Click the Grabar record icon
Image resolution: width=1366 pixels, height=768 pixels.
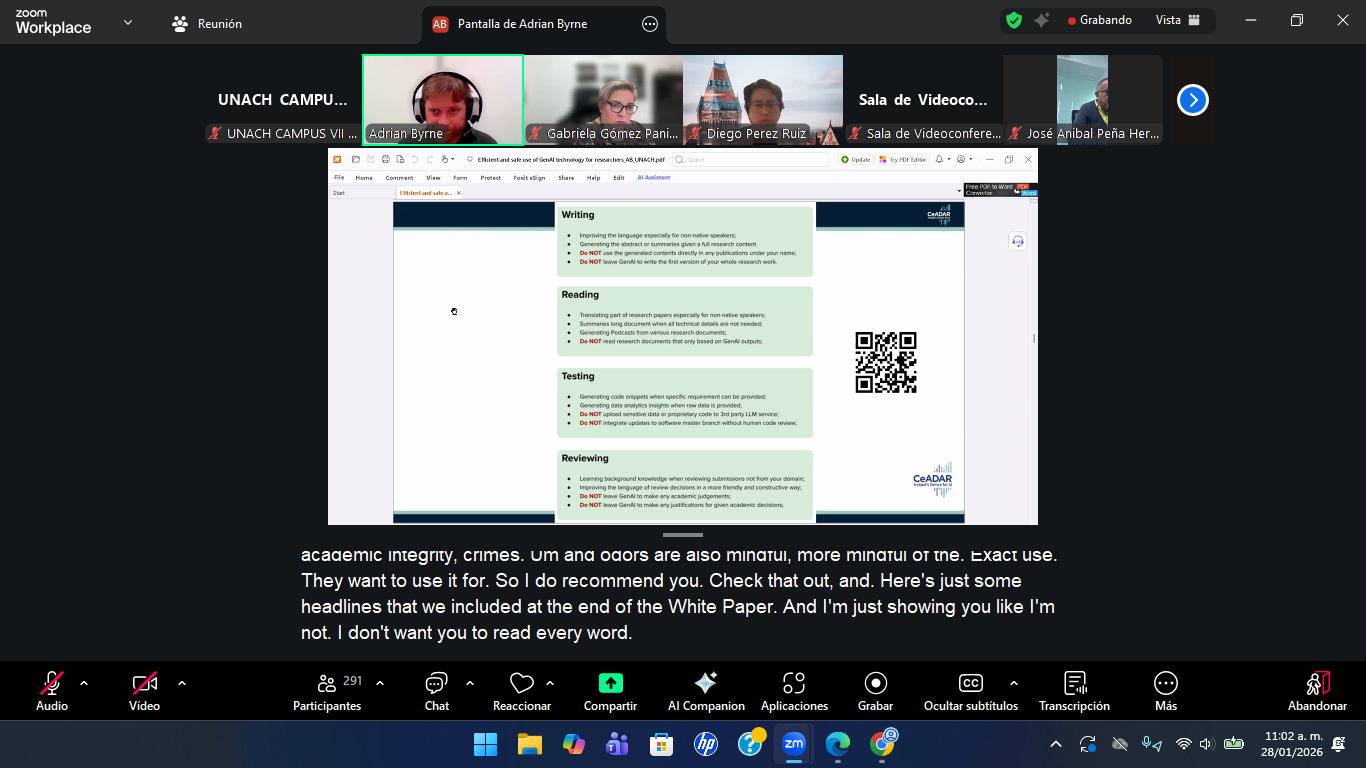coord(875,683)
